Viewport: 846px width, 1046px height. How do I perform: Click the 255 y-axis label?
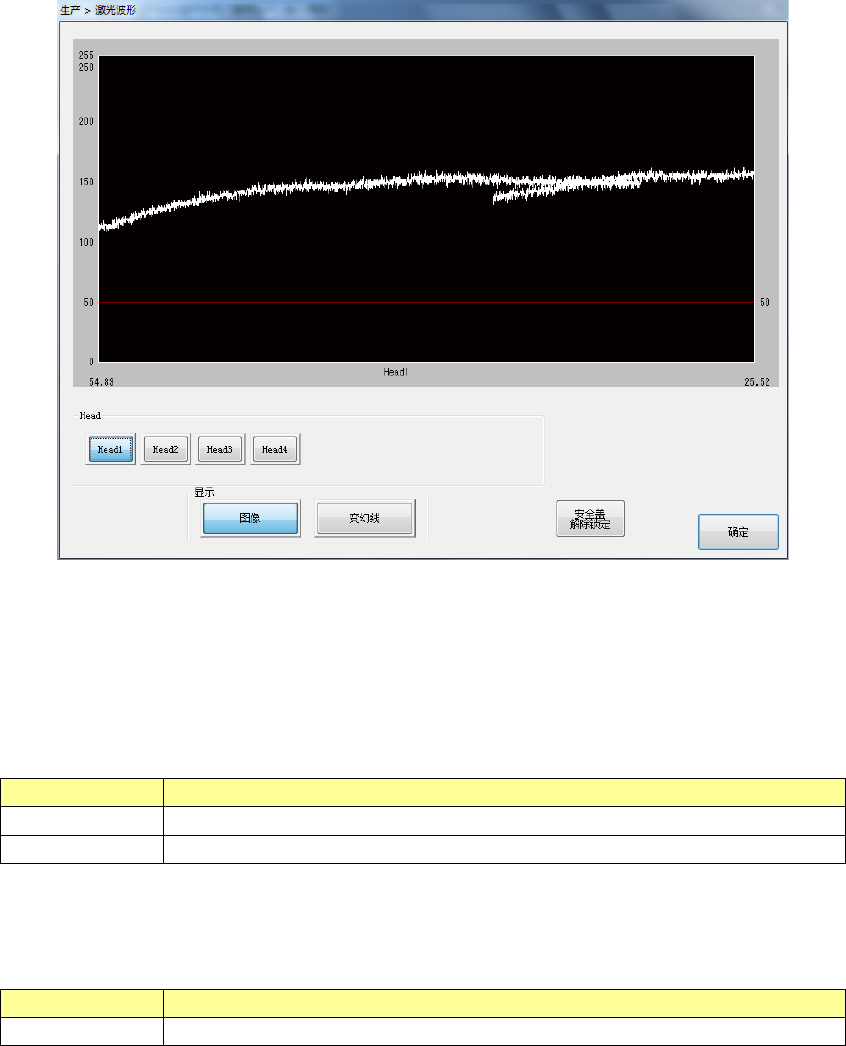click(86, 55)
